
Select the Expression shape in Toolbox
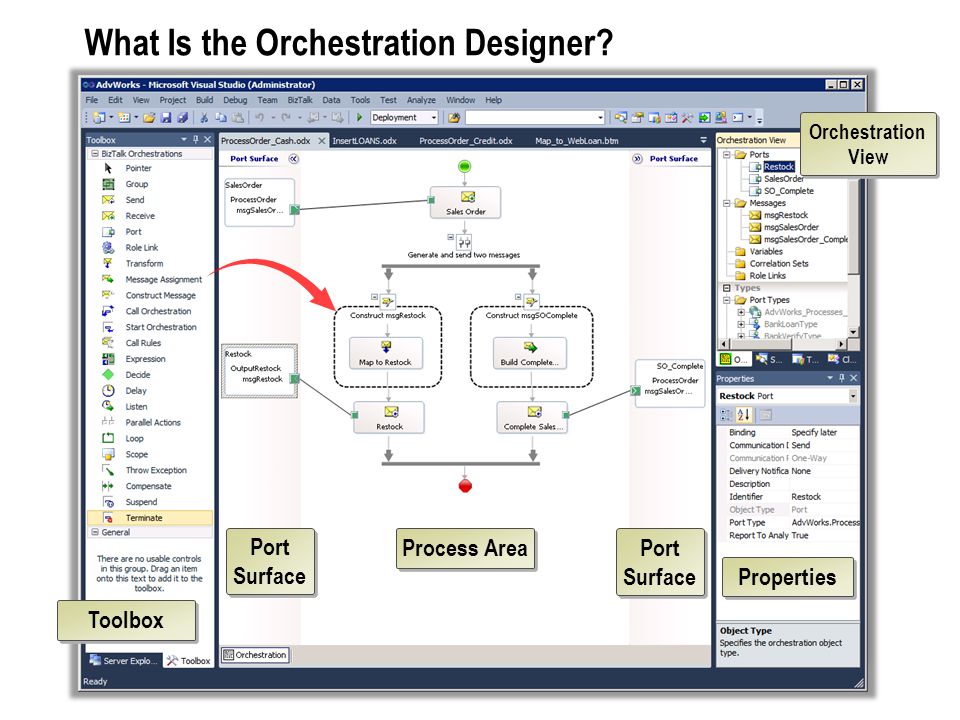(x=145, y=359)
